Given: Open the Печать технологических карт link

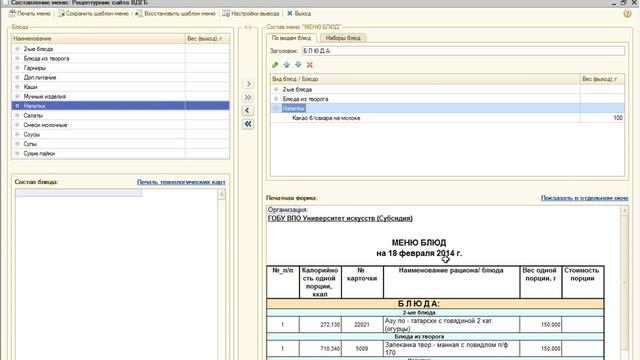Looking at the screenshot, I should click(181, 182).
